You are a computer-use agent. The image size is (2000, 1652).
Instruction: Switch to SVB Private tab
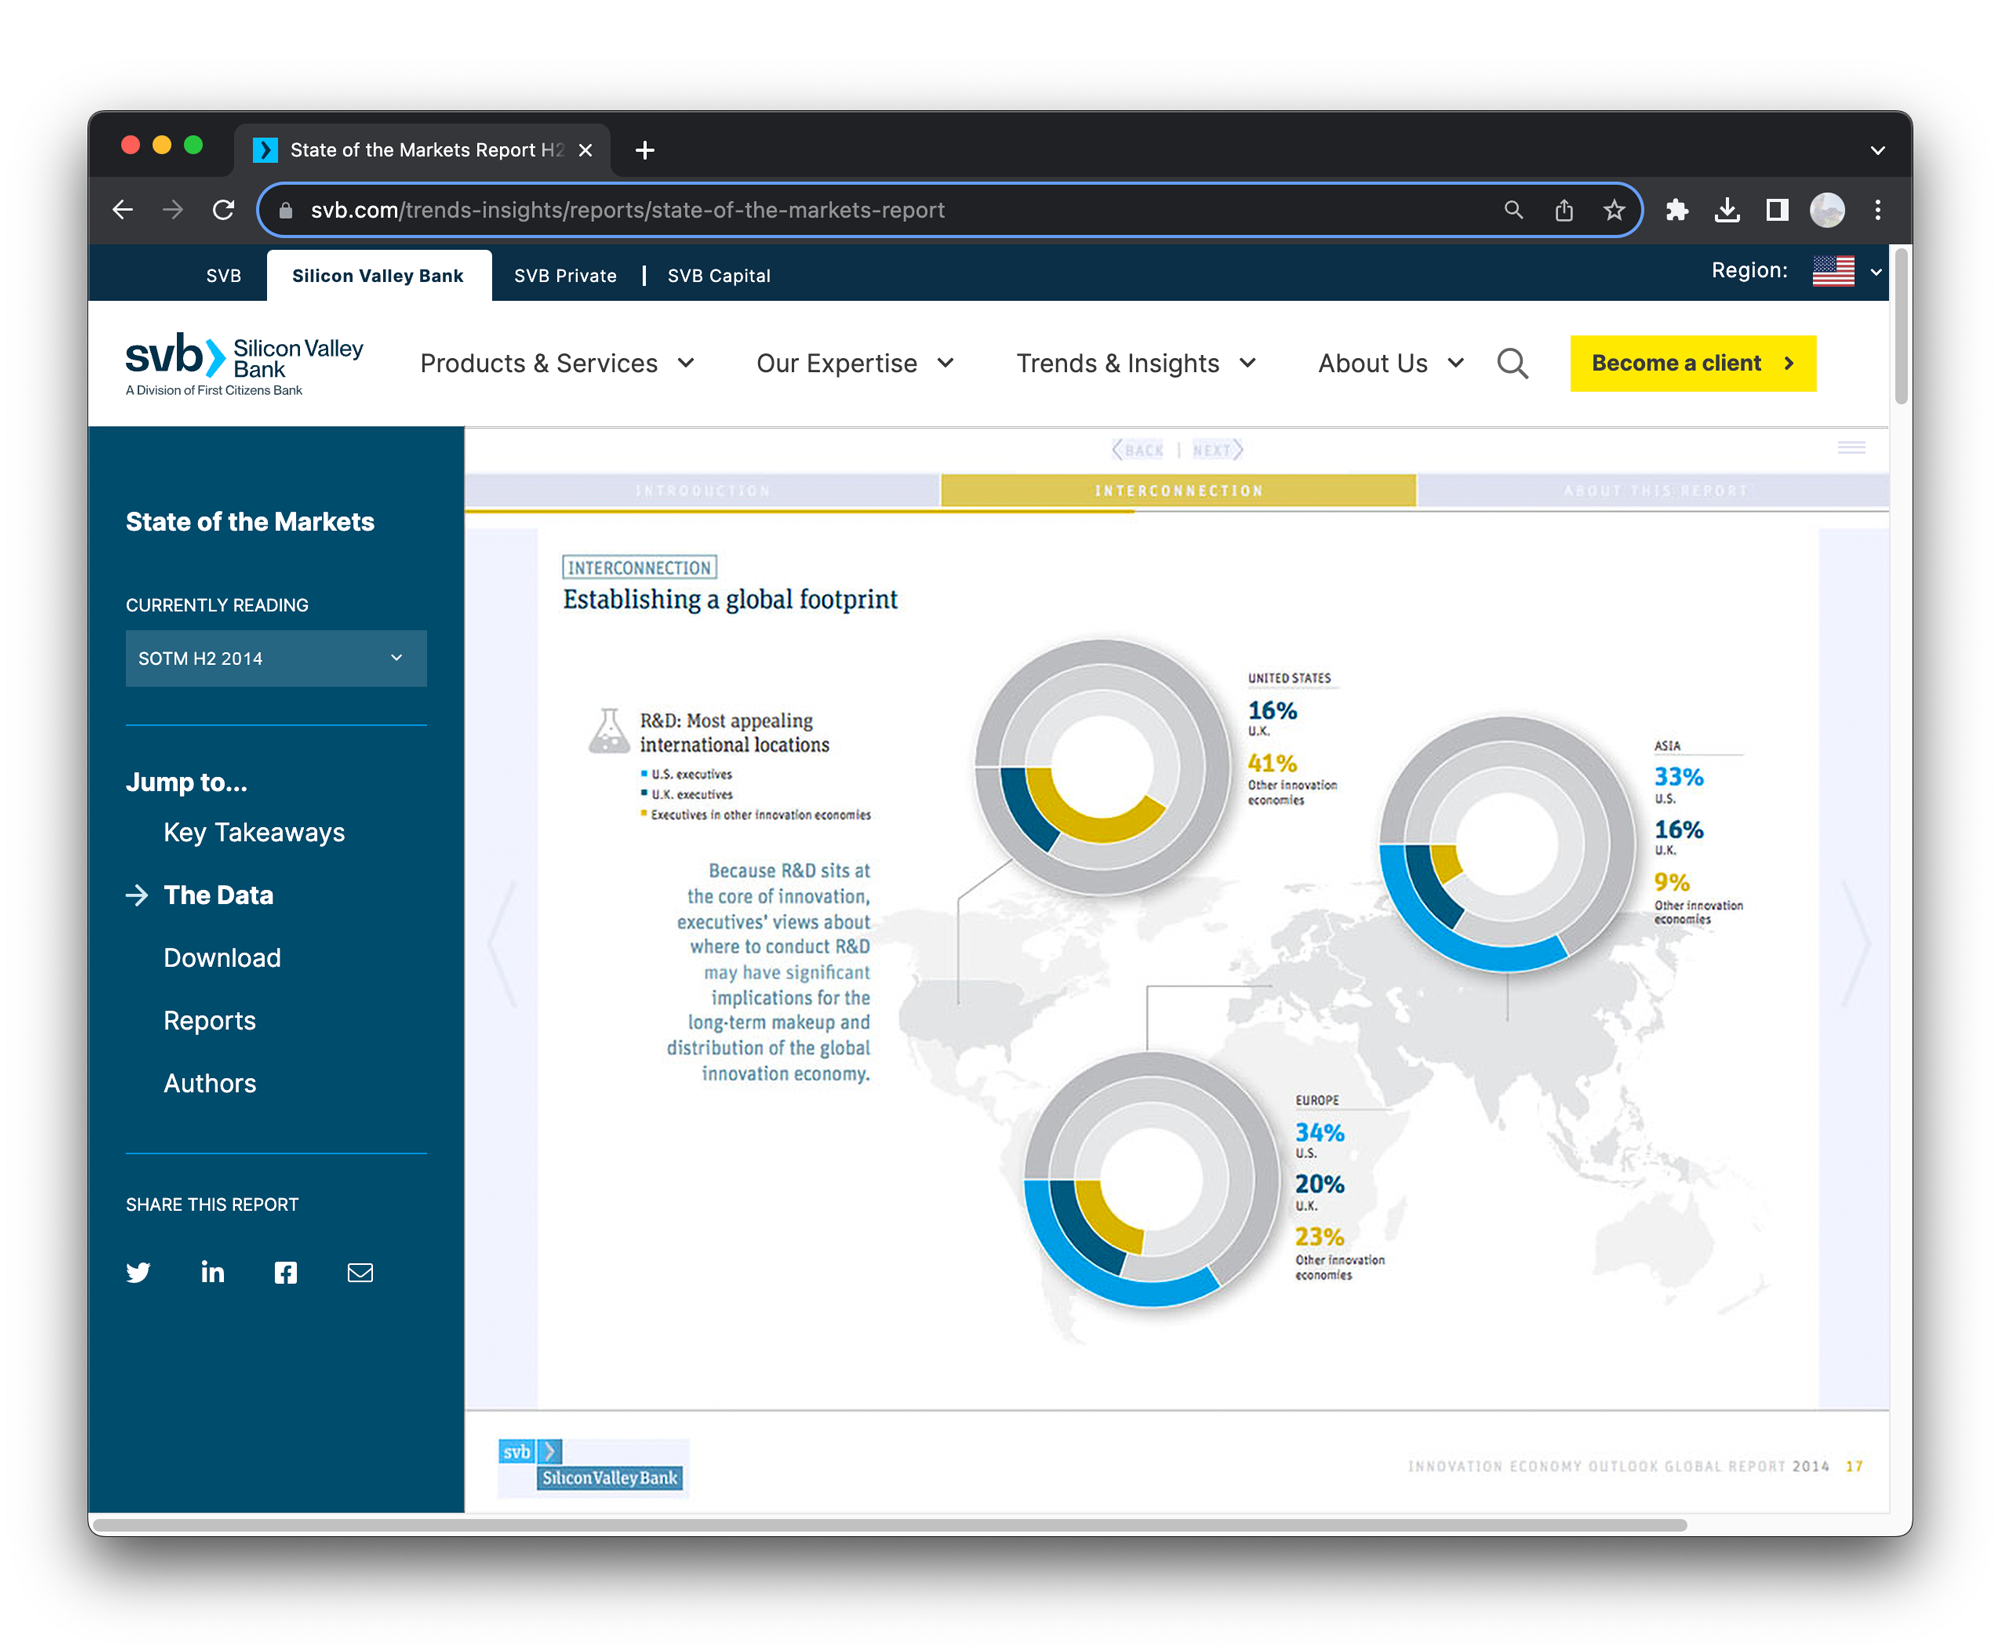coord(565,276)
